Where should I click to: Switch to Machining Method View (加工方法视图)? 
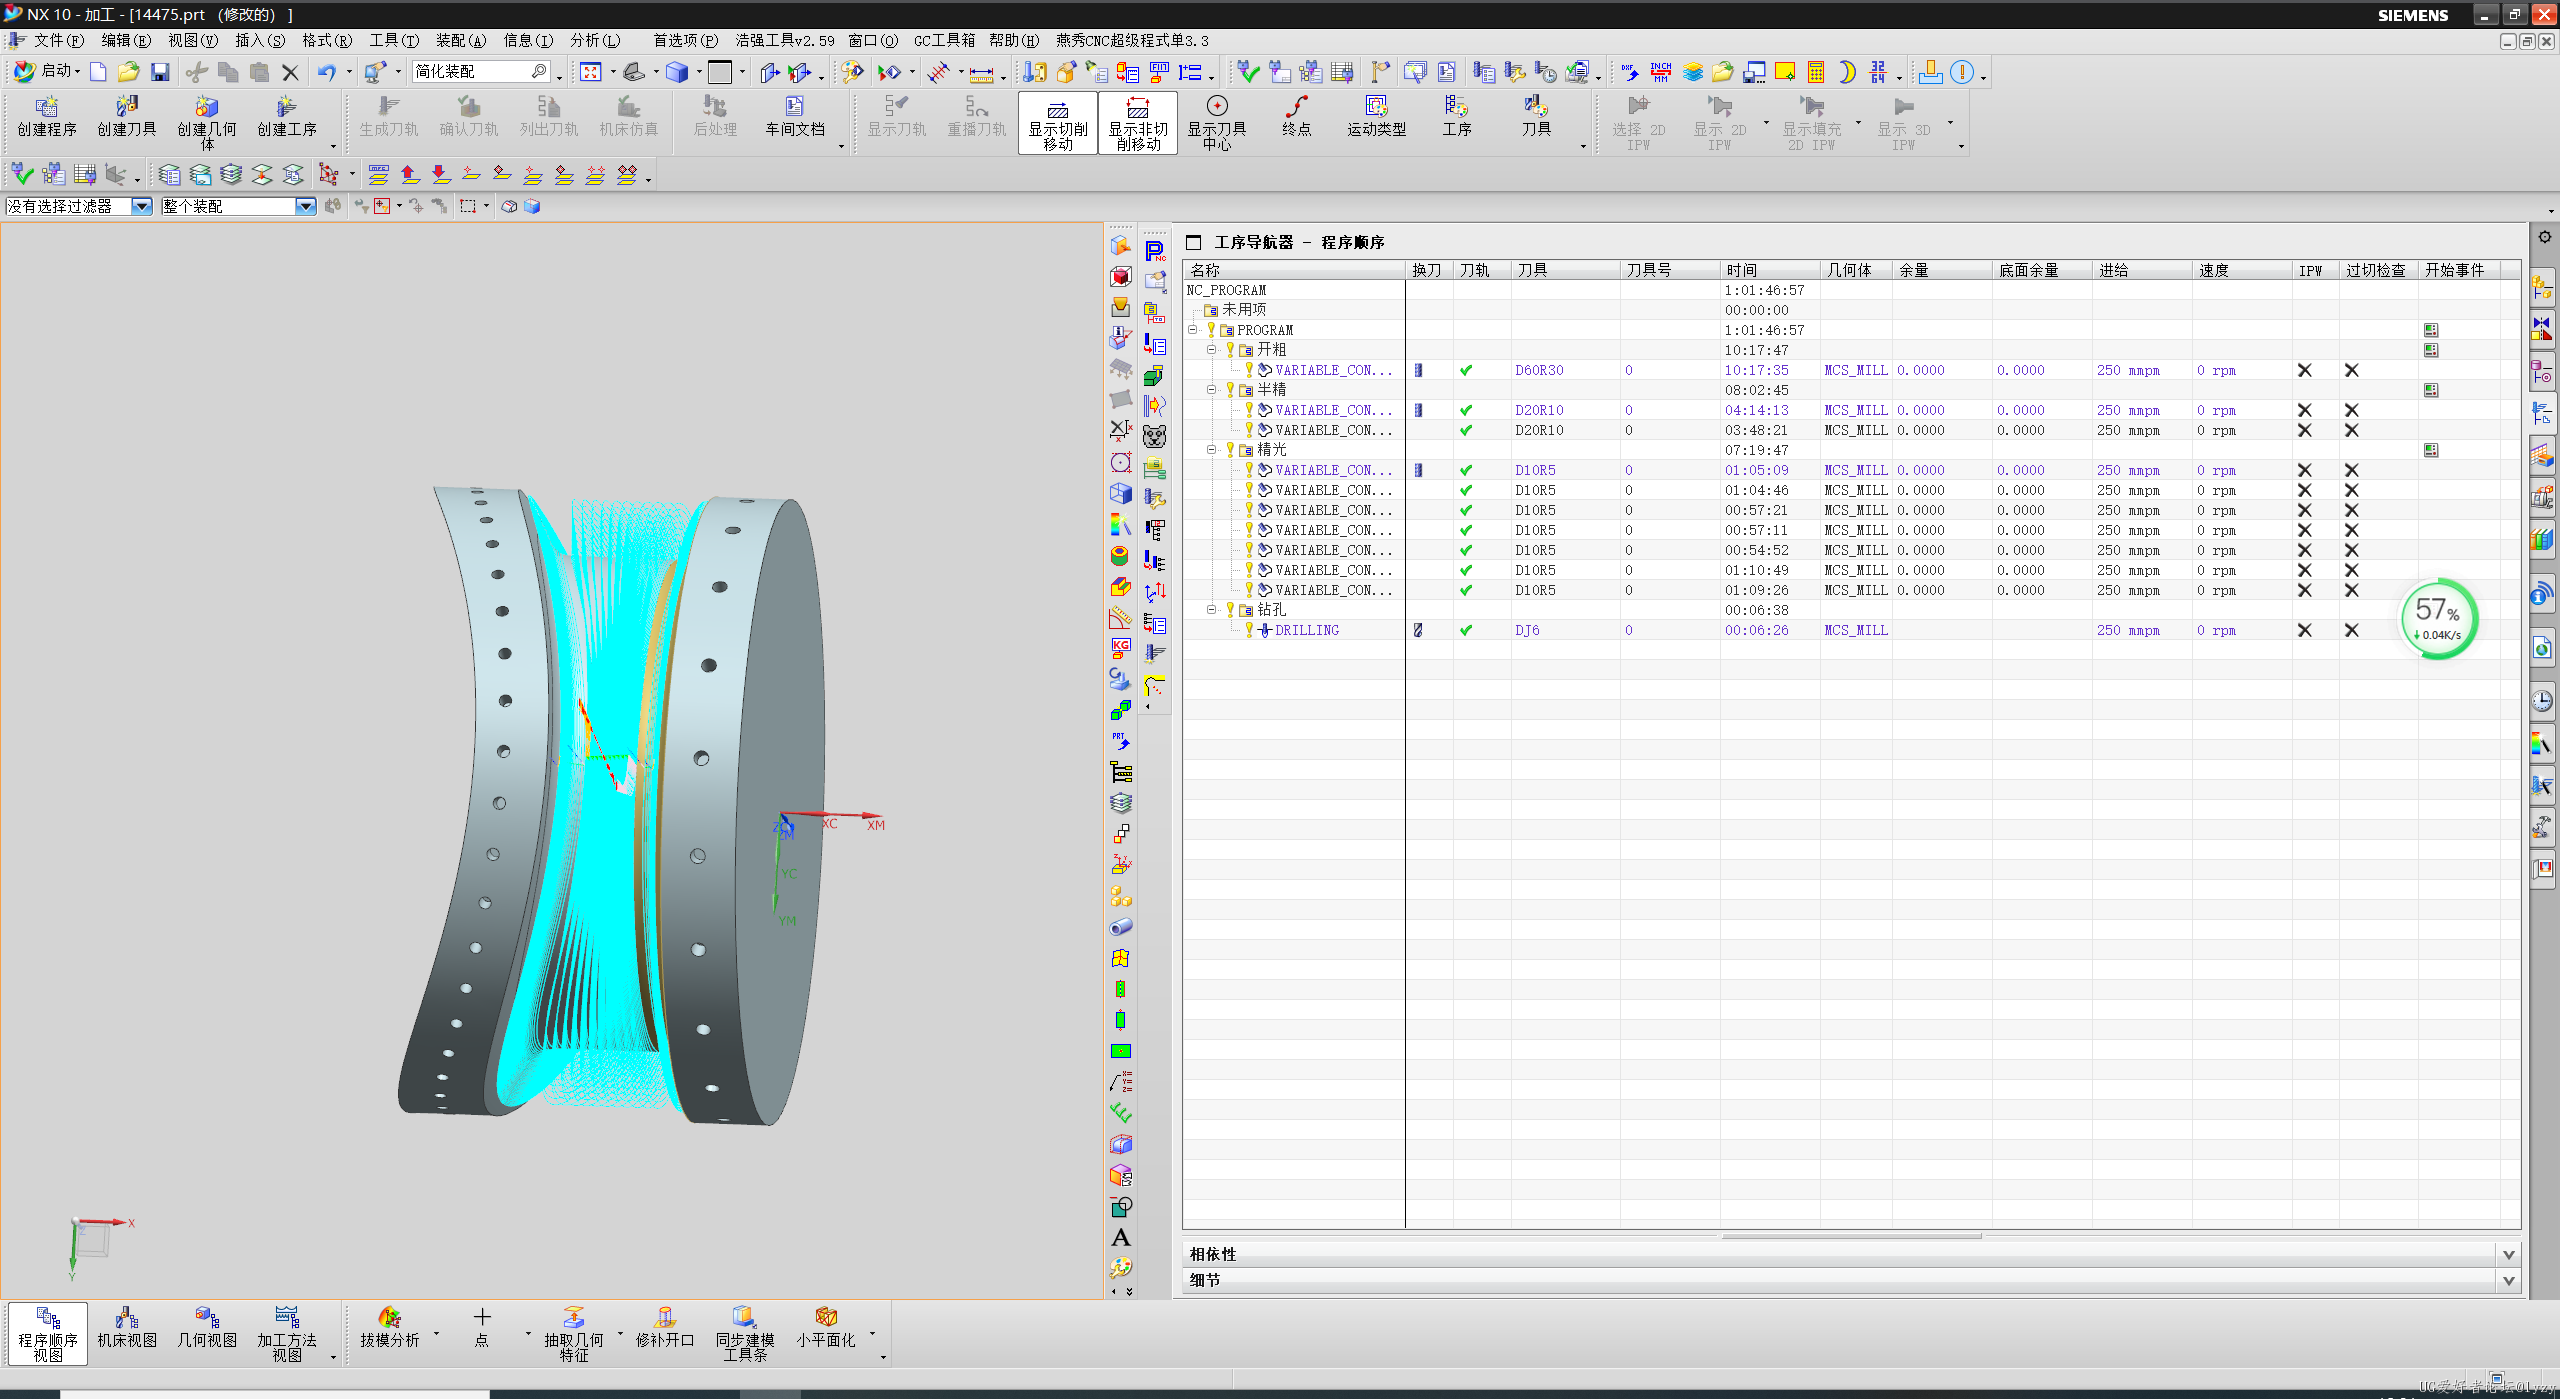pos(286,1333)
